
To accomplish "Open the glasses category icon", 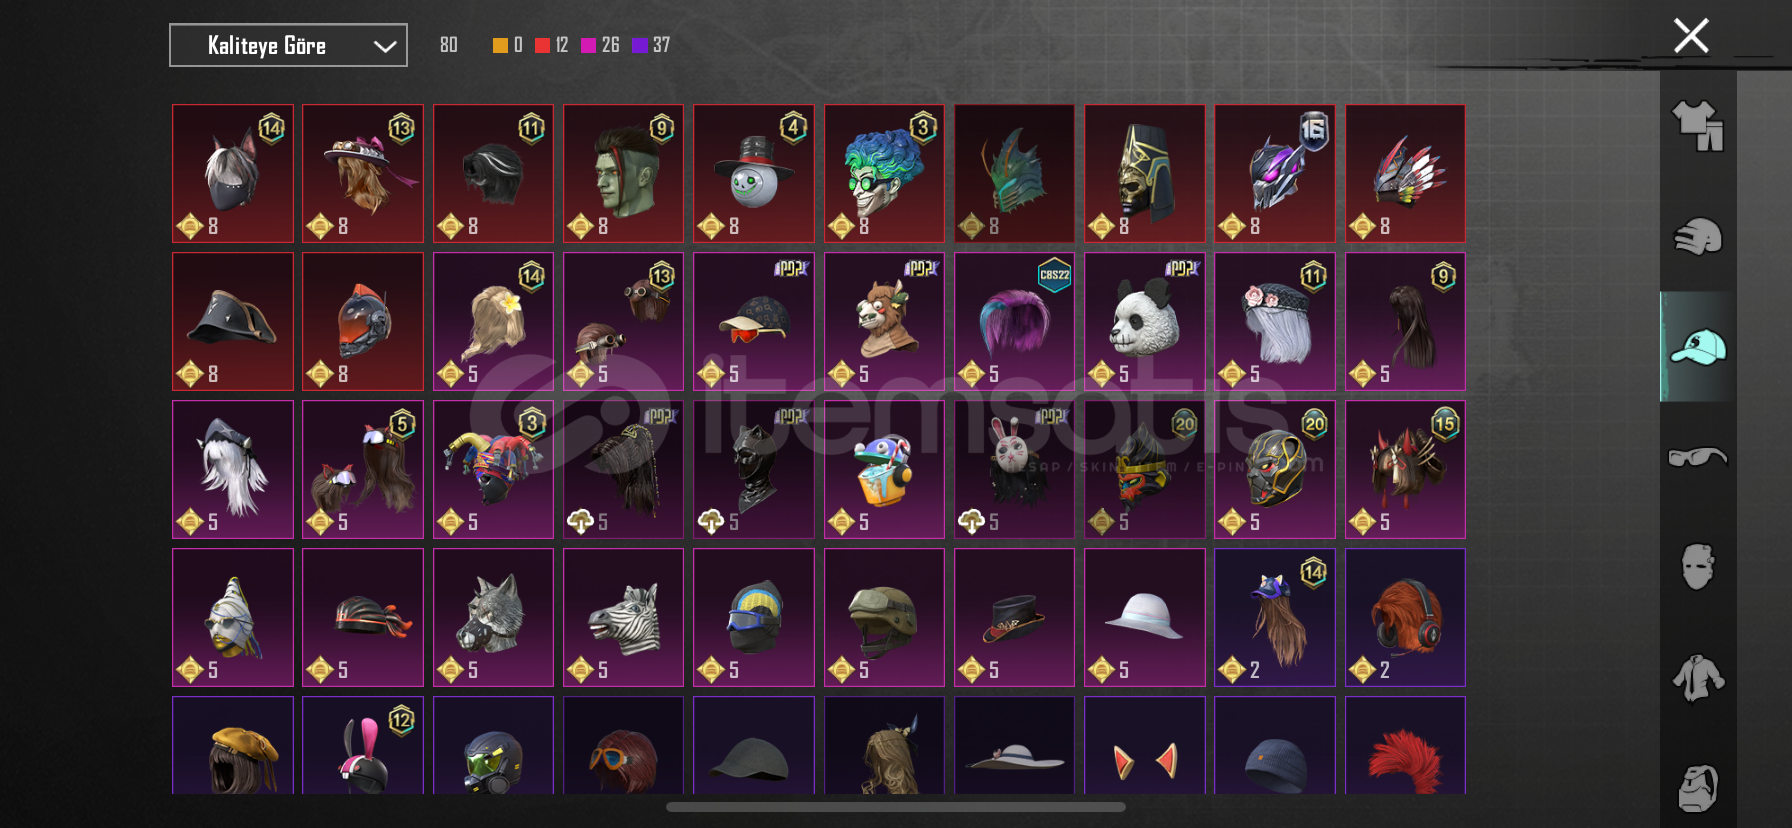I will click(x=1697, y=457).
